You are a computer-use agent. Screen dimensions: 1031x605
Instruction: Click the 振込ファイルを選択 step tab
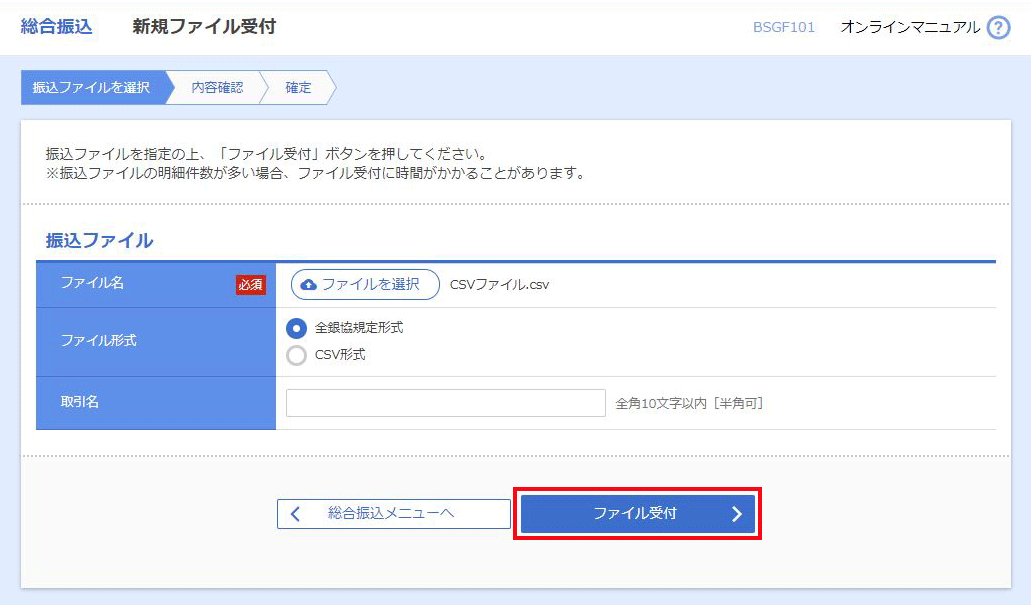[91, 88]
